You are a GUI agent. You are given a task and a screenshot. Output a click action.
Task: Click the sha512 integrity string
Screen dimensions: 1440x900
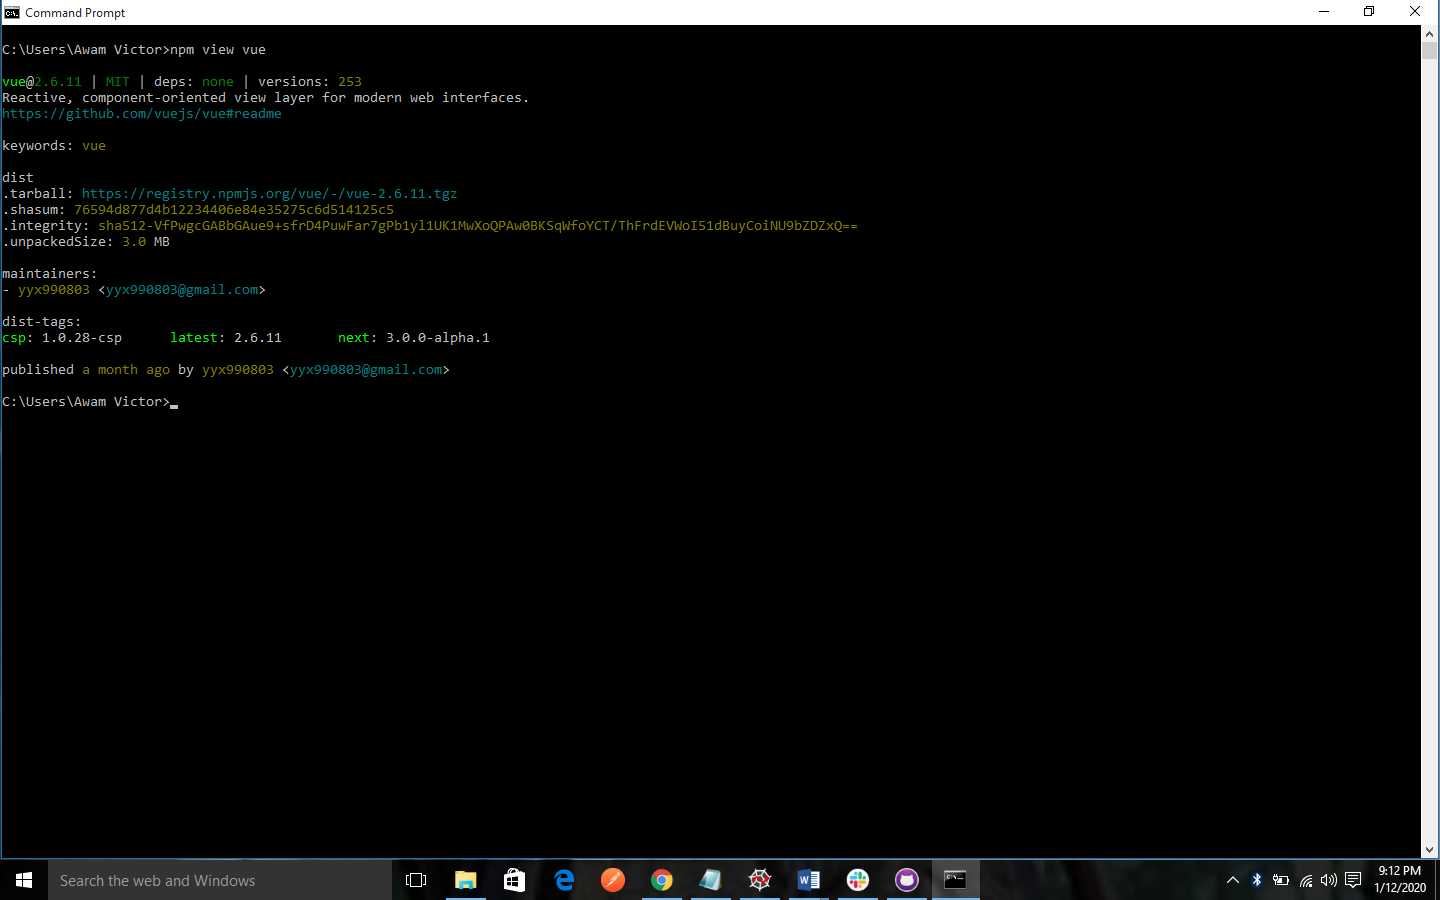pos(478,226)
